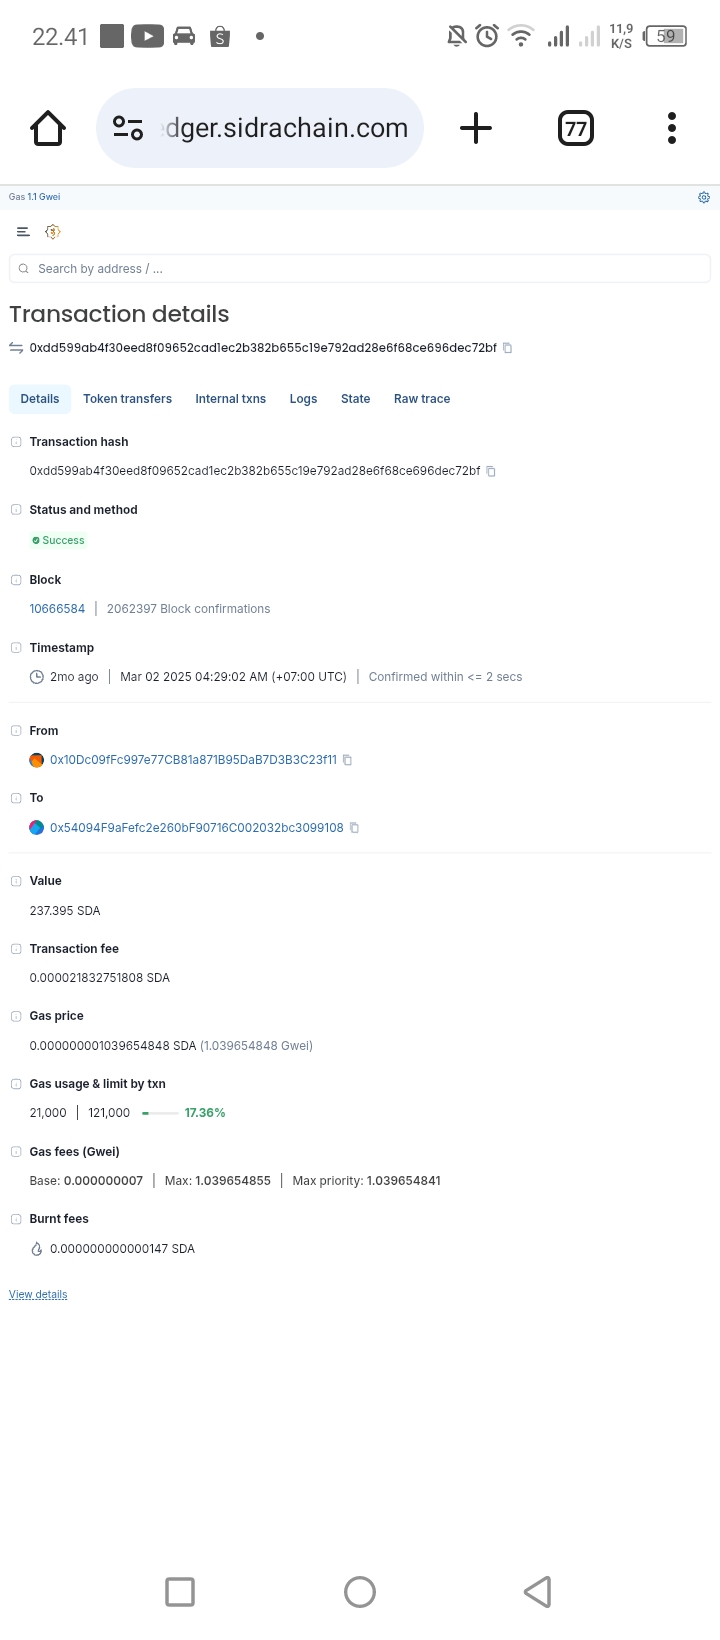Switch to the Token transfers tab
This screenshot has height=1640, width=720.
coord(127,399)
